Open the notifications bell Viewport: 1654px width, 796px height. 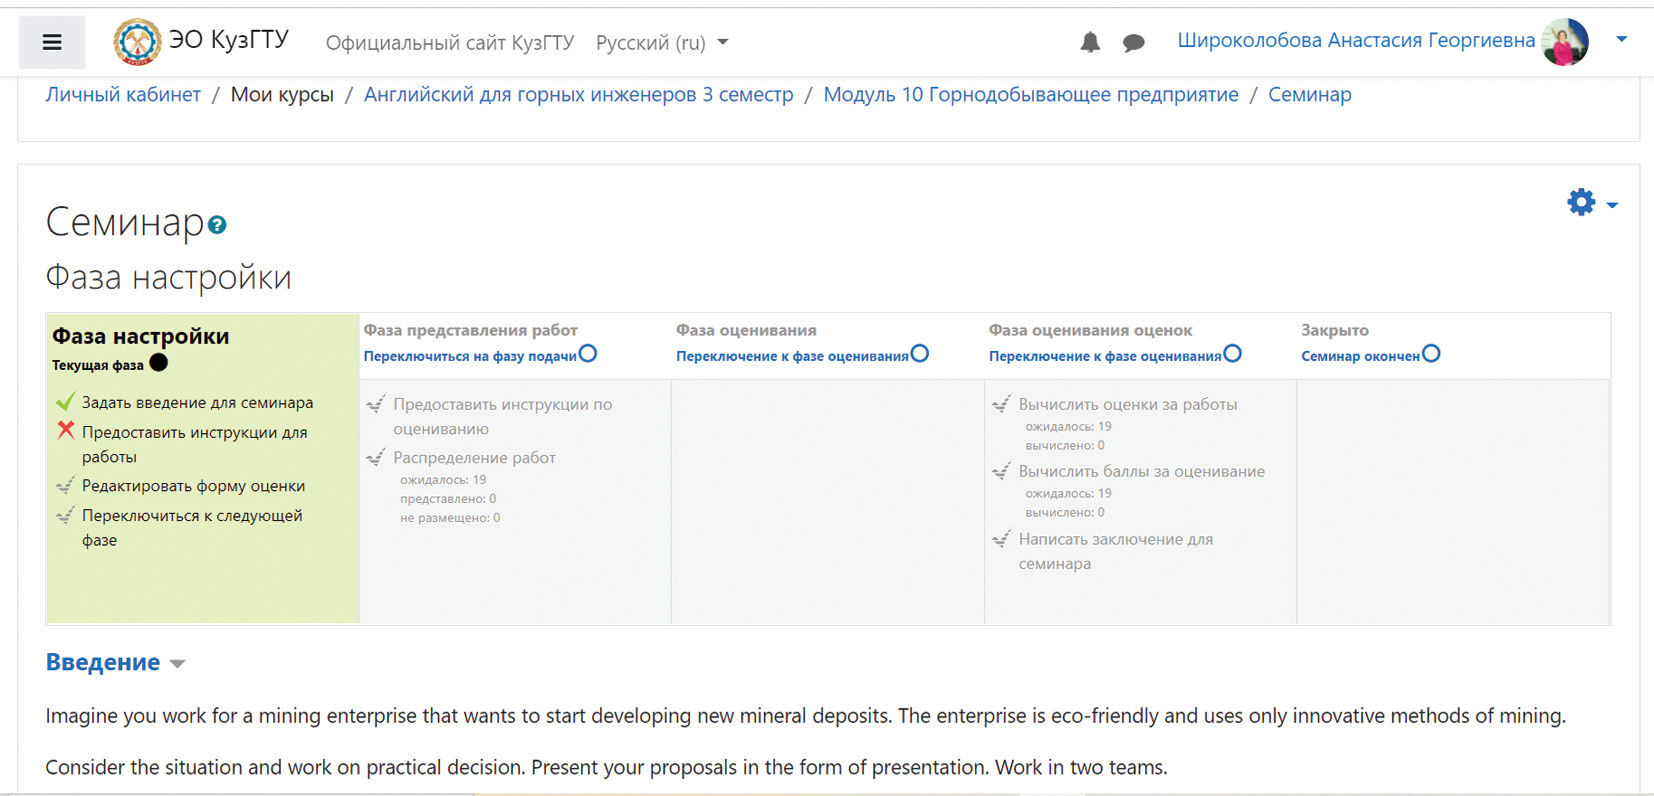coord(1090,42)
